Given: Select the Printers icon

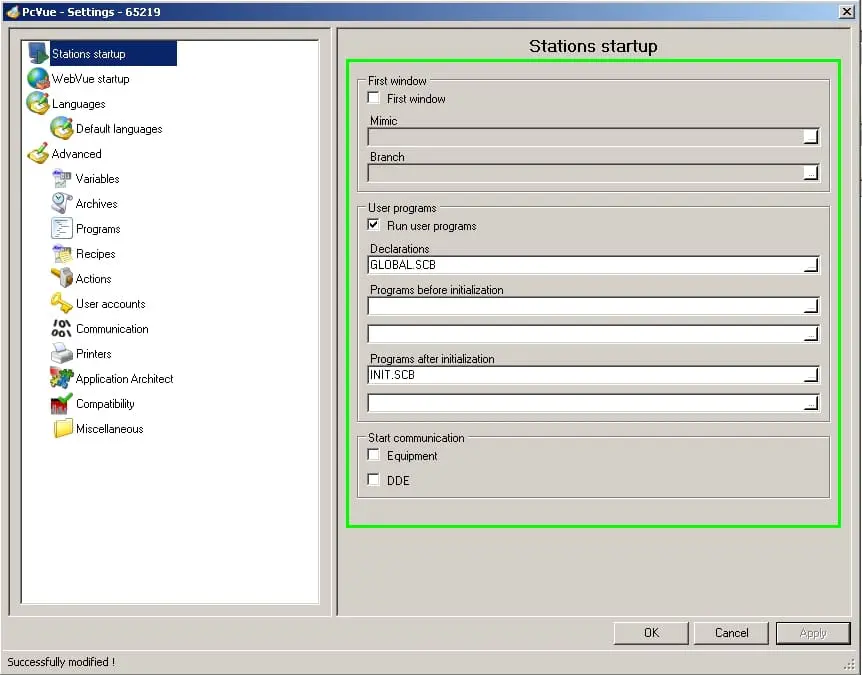Looking at the screenshot, I should (62, 354).
